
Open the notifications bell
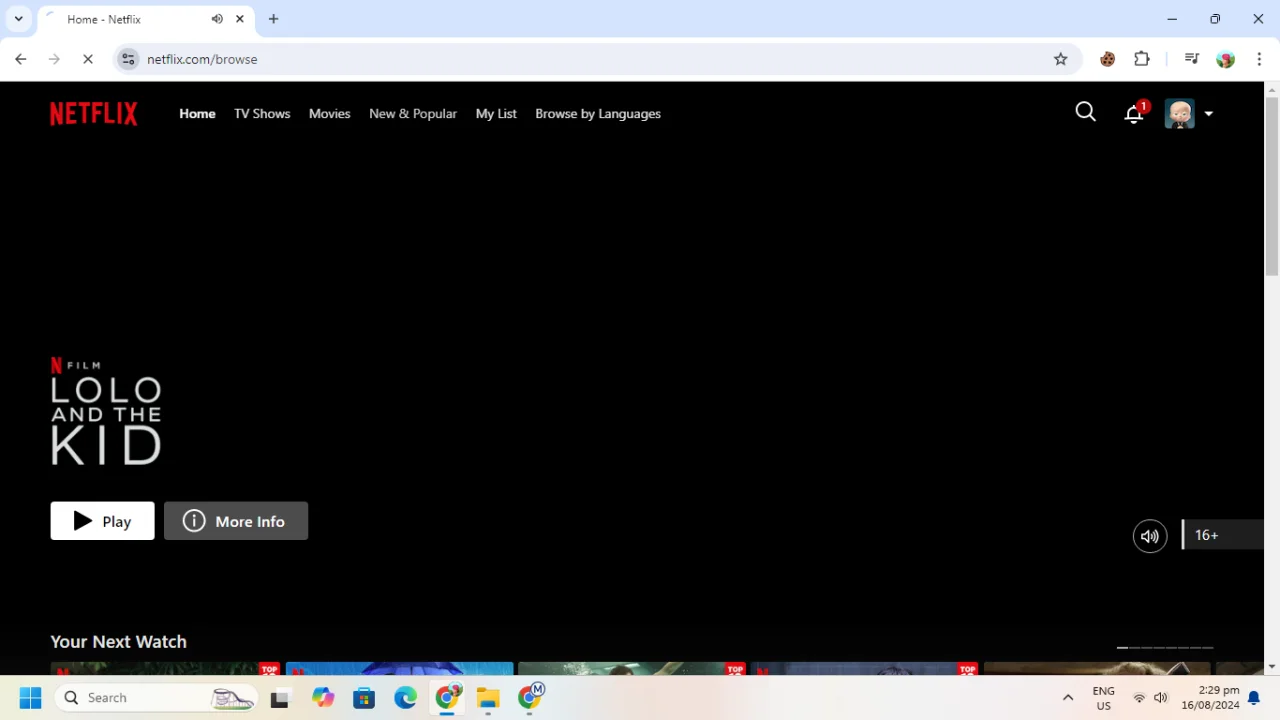click(x=1134, y=113)
